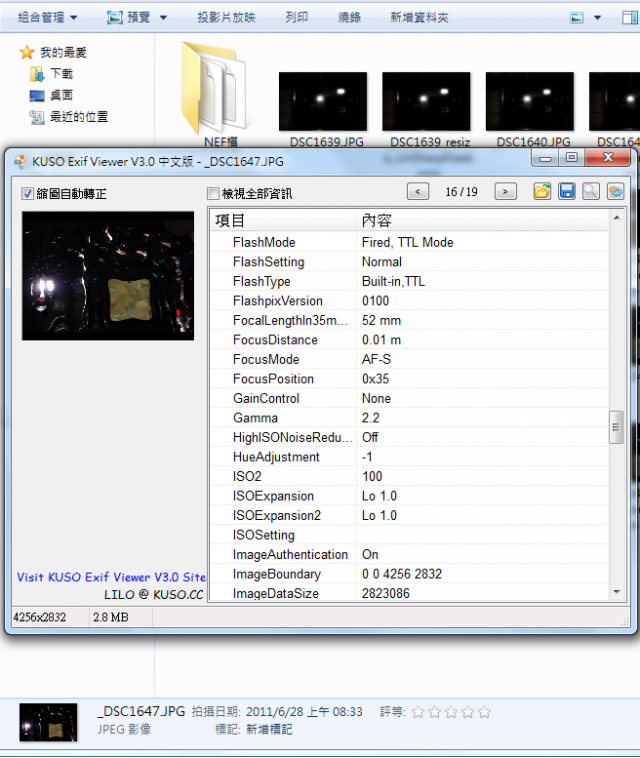
Task: Click the rightmost settings icon in Exif Viewer toolbar
Action: click(615, 191)
